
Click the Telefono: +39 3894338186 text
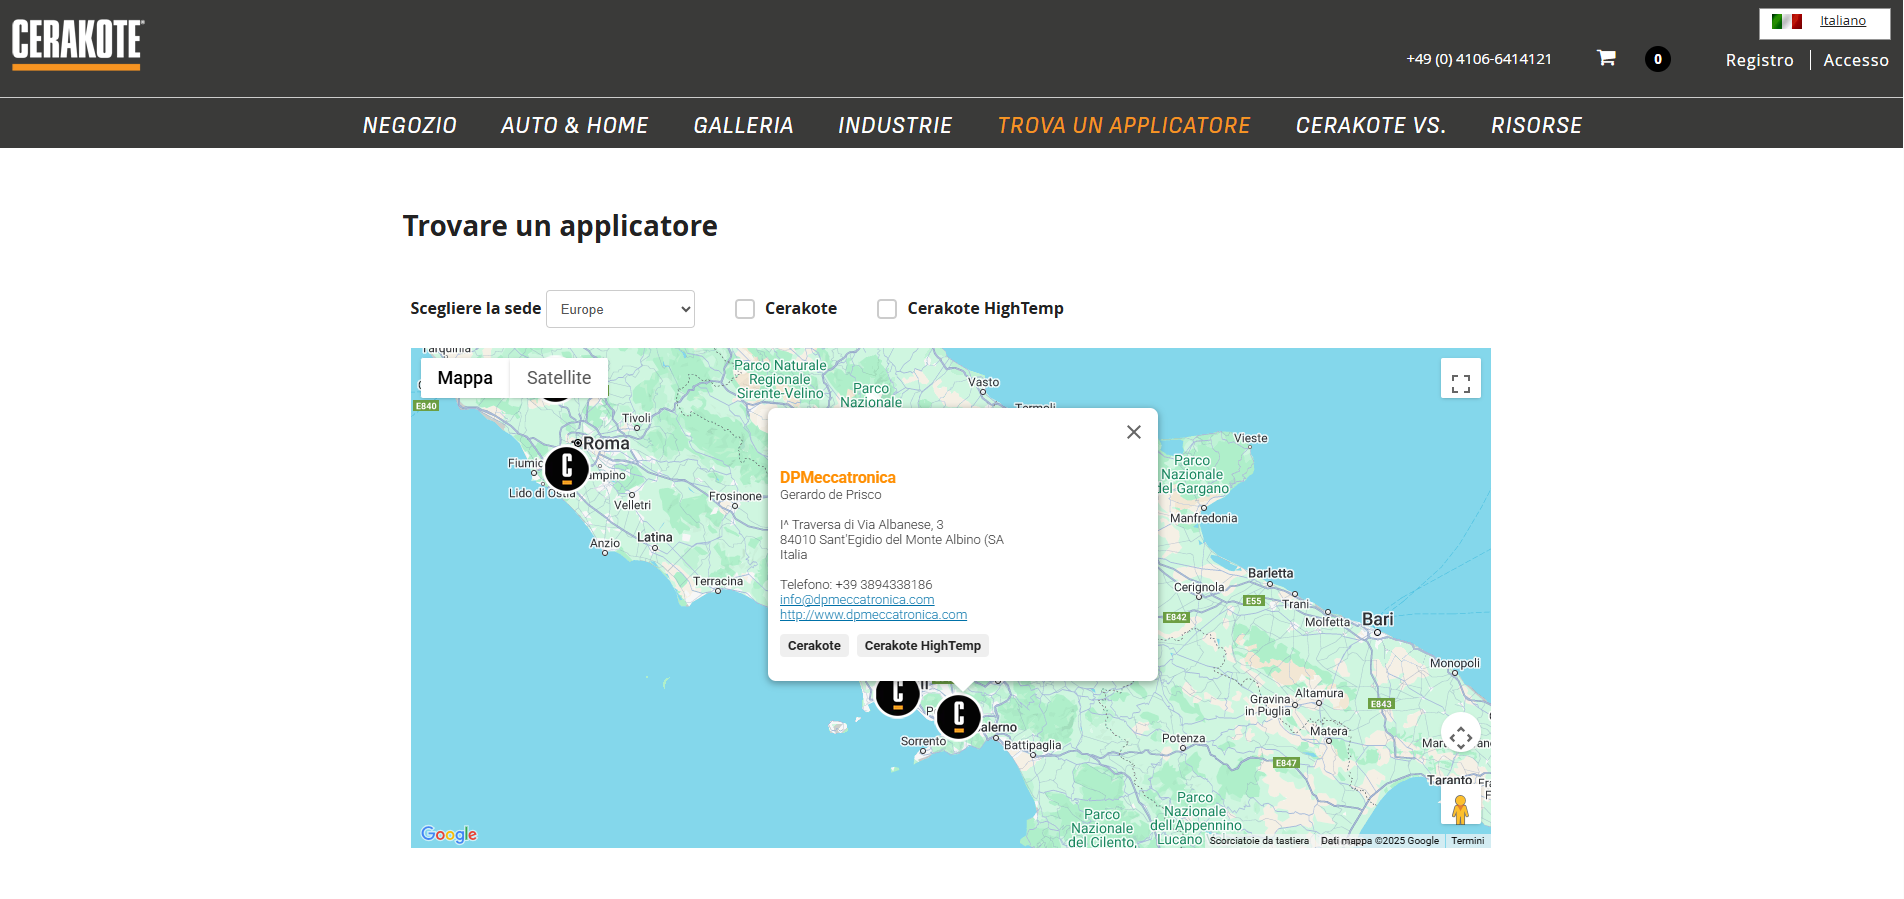856,585
